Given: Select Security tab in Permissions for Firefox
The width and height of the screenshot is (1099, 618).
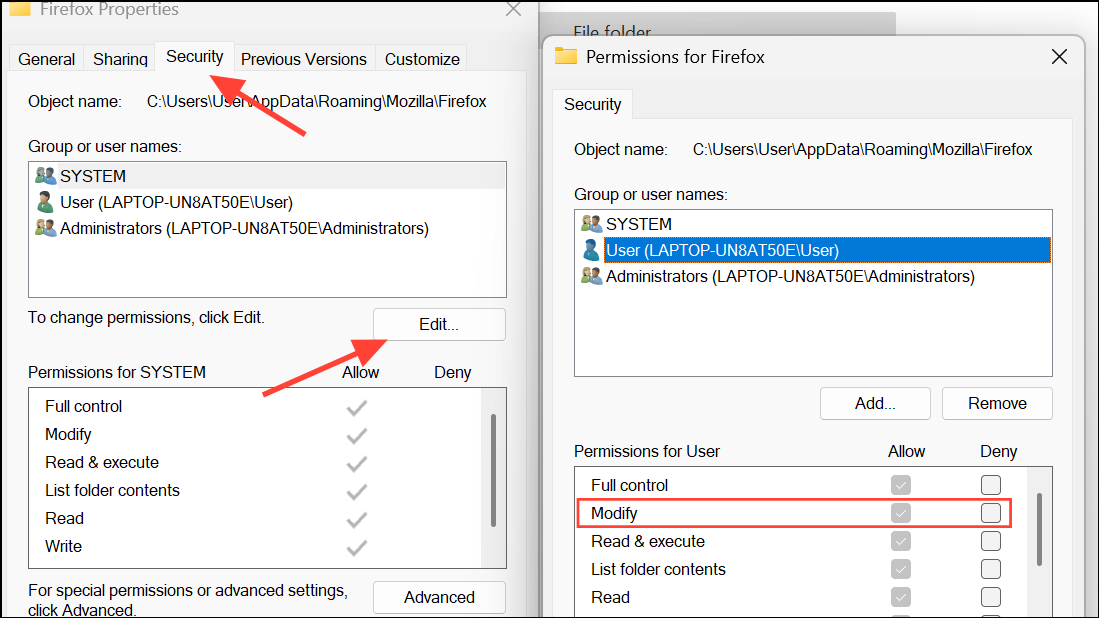Looking at the screenshot, I should [592, 104].
